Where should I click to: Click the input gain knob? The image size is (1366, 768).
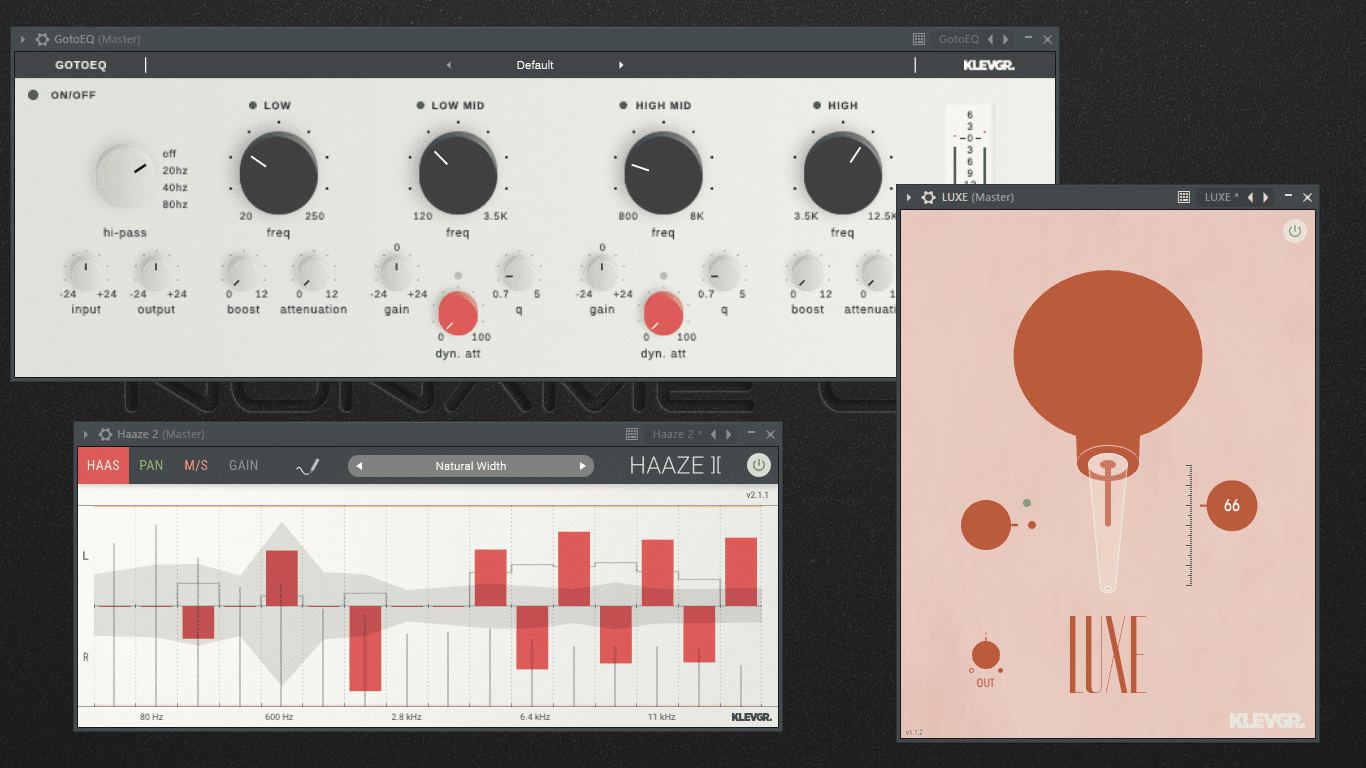[x=84, y=271]
